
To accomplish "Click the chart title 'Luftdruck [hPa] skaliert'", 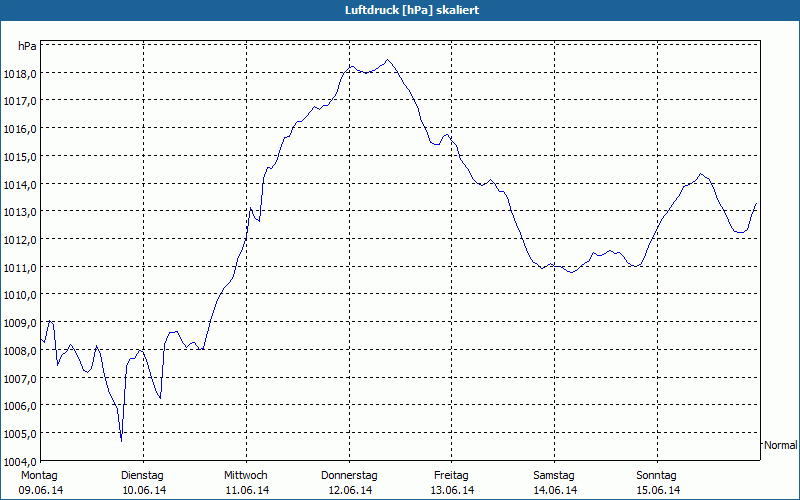I will pyautogui.click(x=399, y=10).
